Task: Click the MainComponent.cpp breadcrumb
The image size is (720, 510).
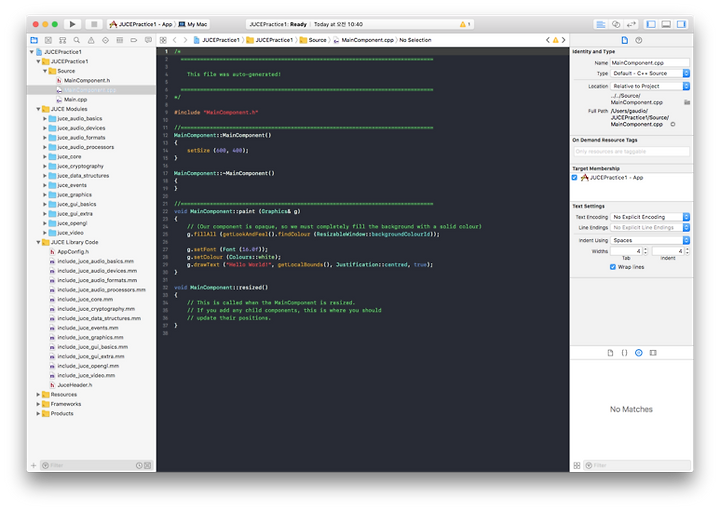Action: [x=363, y=40]
